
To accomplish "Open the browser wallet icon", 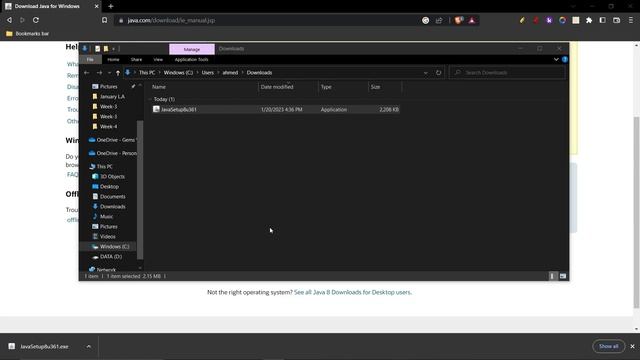I will [x=616, y=20].
